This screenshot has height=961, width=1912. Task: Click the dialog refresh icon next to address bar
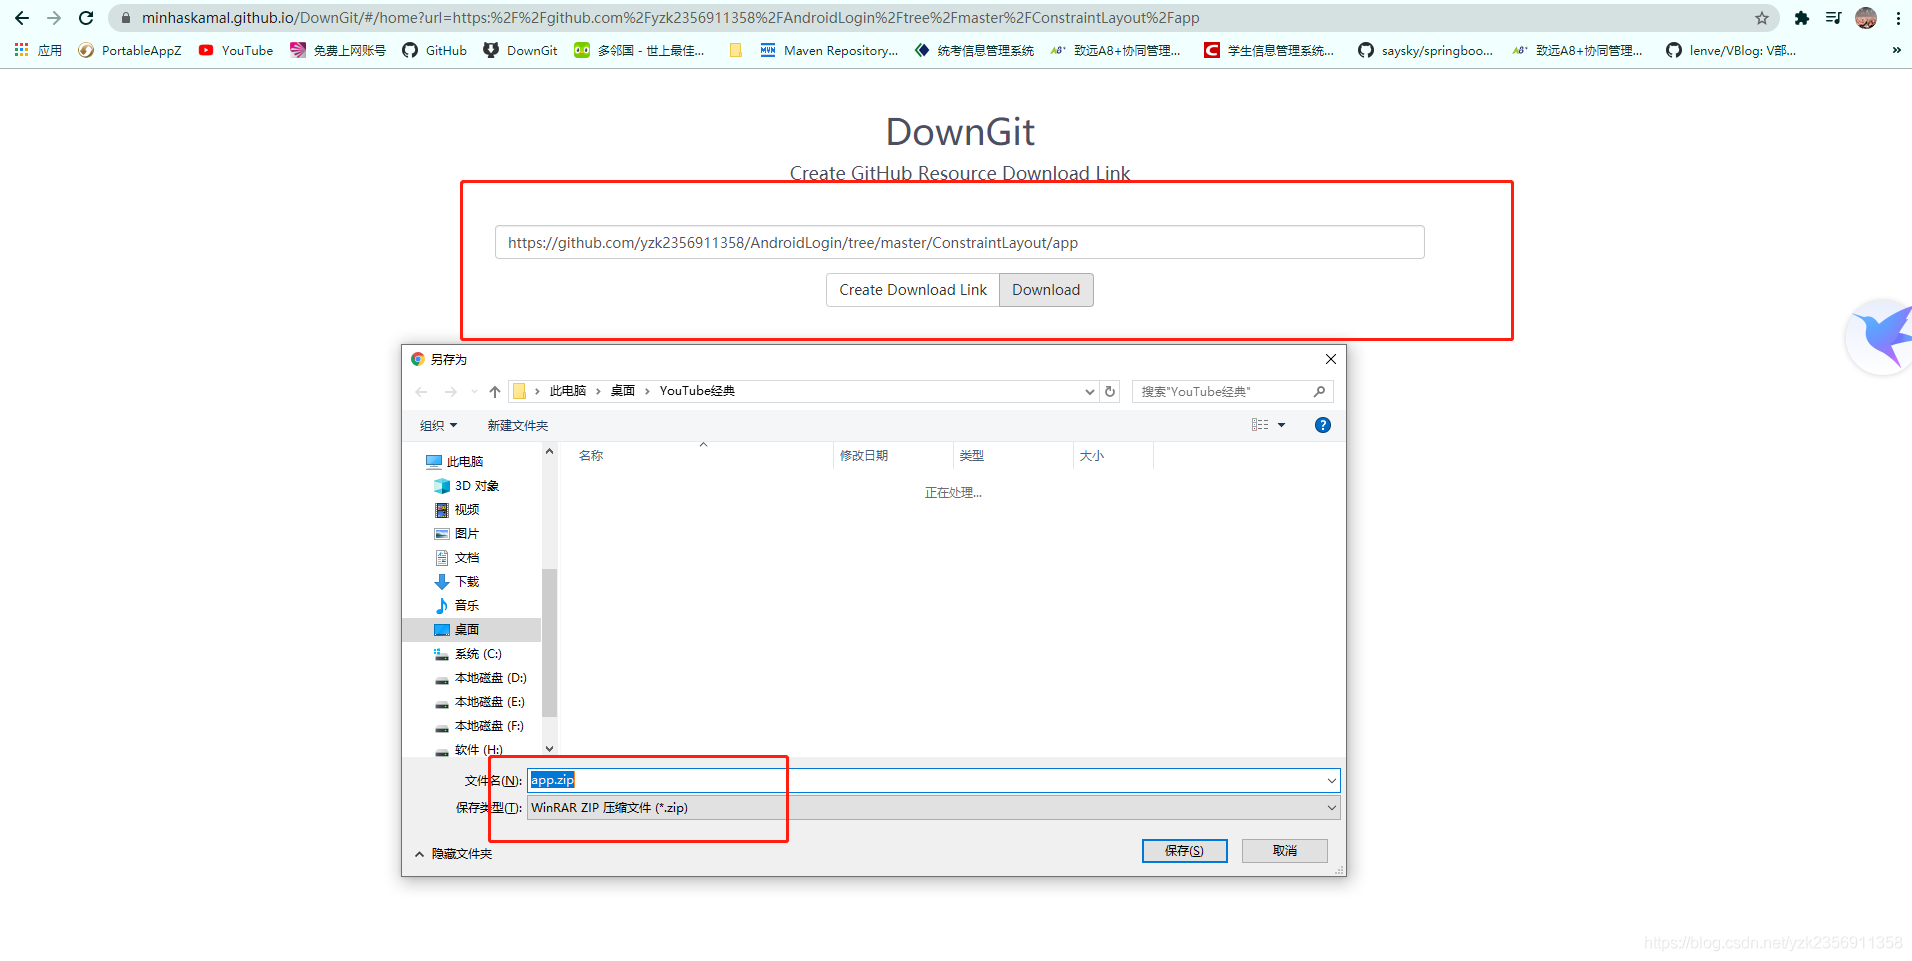click(x=1110, y=391)
